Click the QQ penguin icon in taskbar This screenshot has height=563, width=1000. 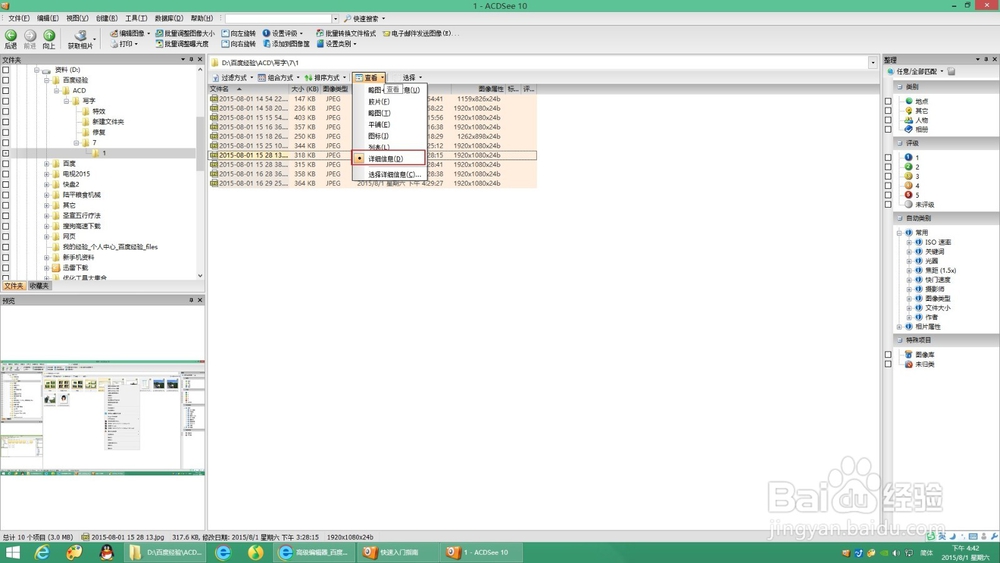tap(107, 552)
